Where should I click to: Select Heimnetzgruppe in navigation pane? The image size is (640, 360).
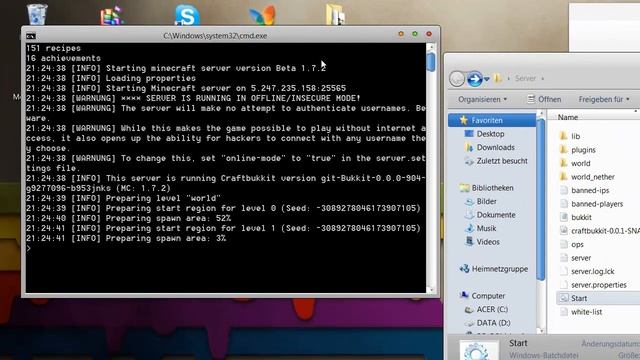[x=500, y=269]
